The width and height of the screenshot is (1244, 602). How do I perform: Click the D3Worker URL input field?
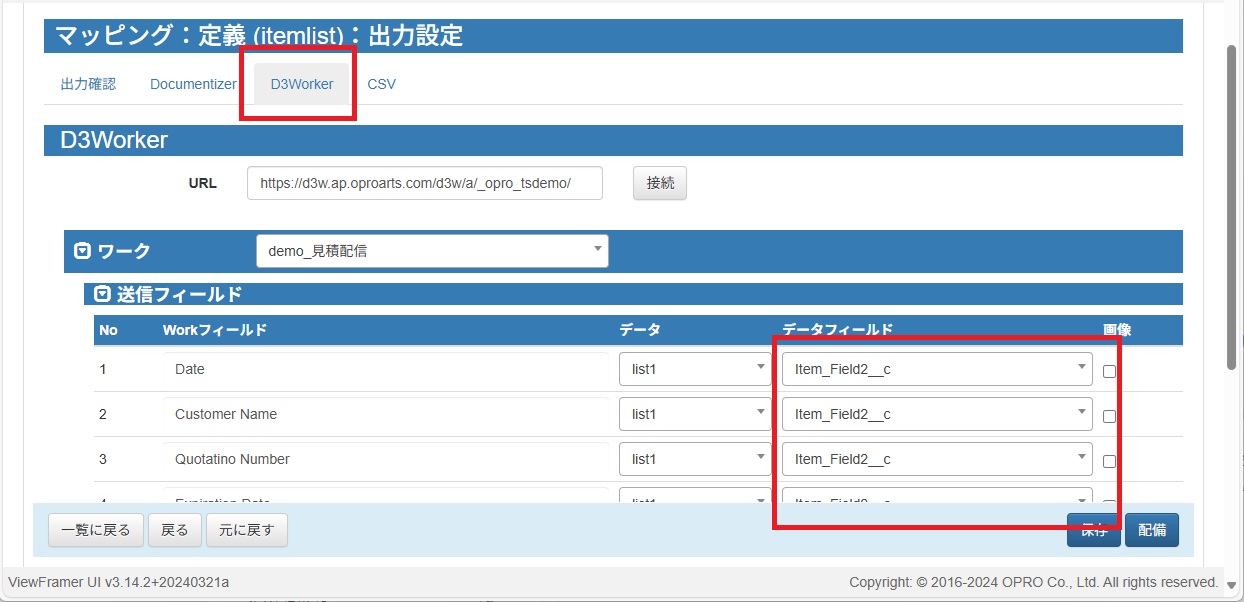(424, 183)
